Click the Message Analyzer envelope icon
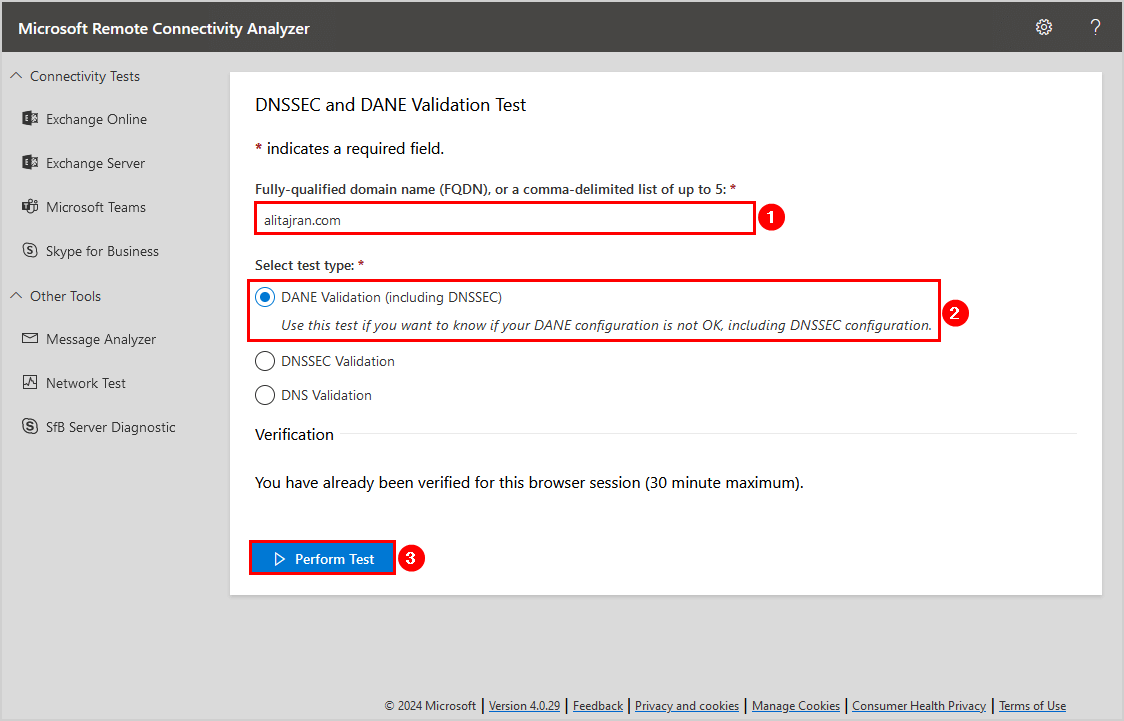 pos(30,339)
